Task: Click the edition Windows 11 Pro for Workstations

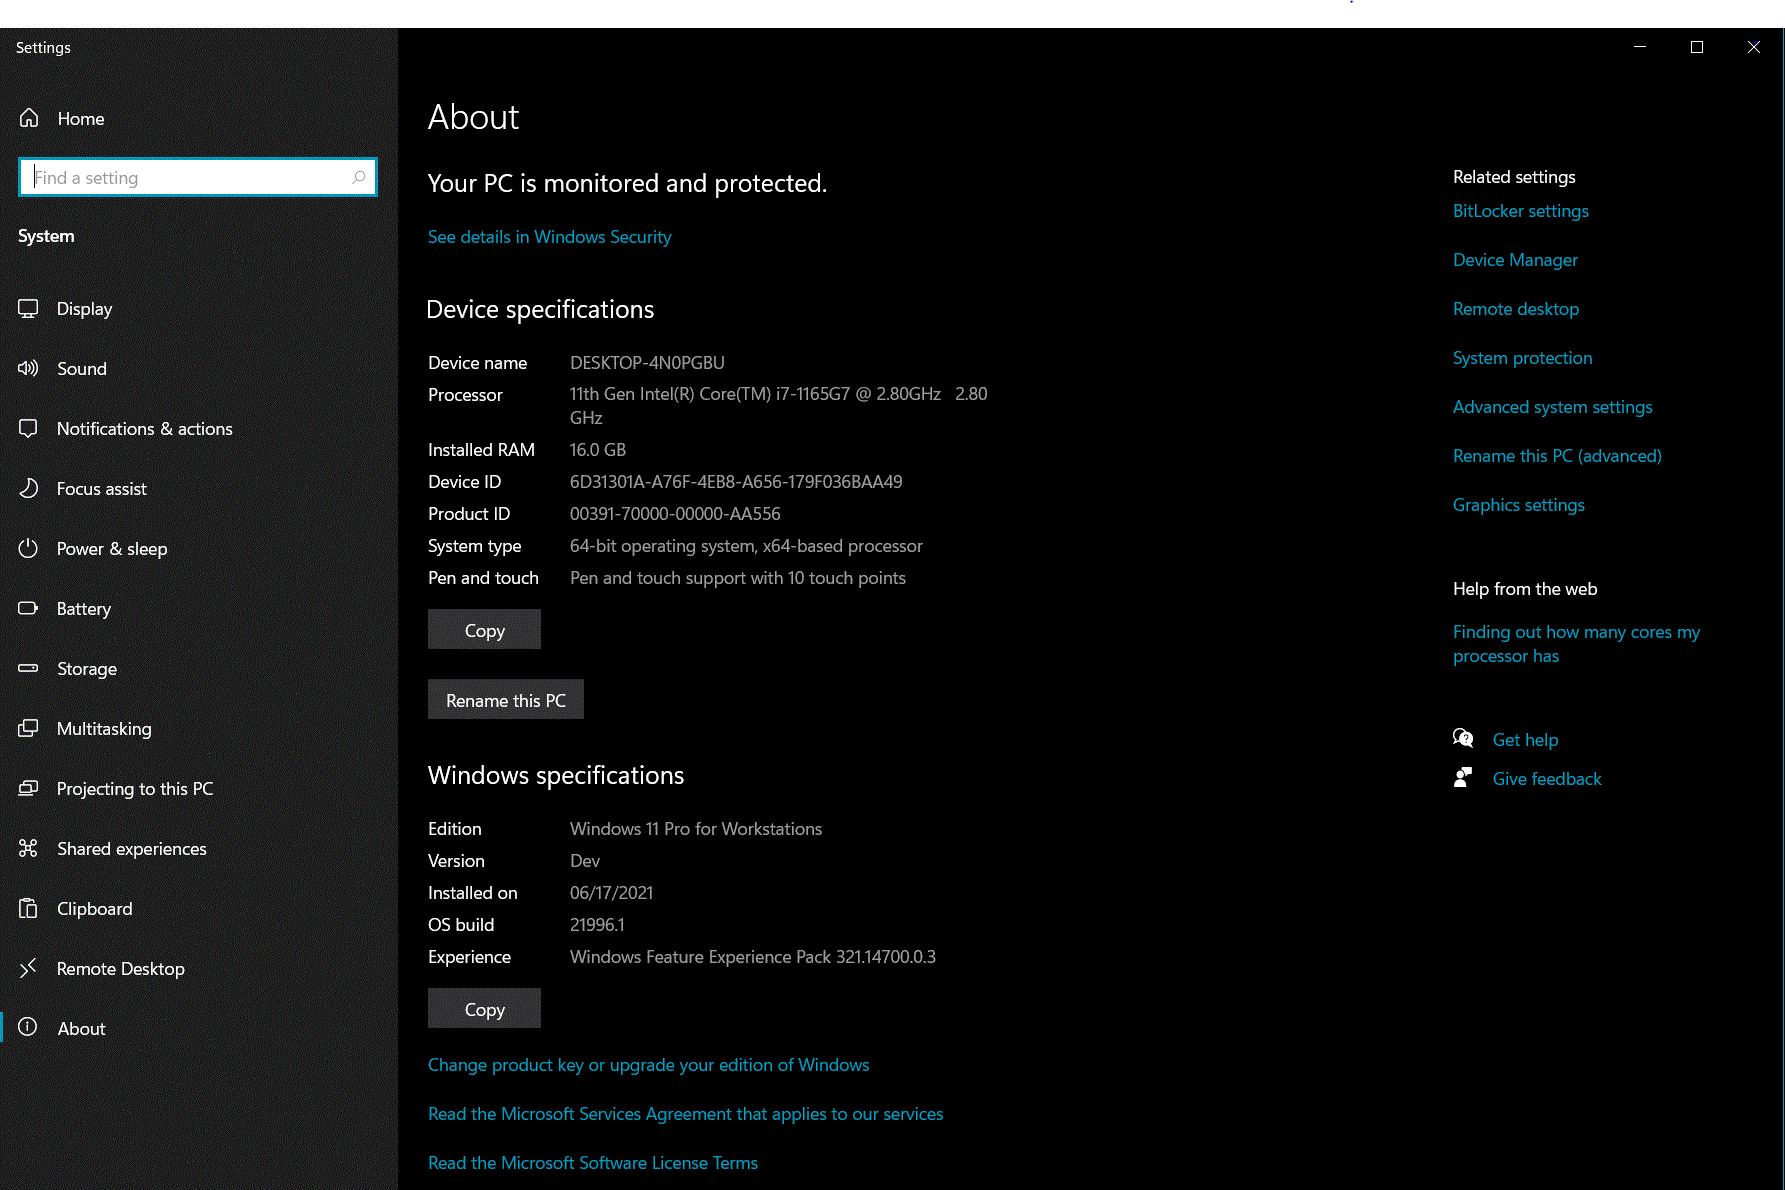Action: [x=696, y=829]
